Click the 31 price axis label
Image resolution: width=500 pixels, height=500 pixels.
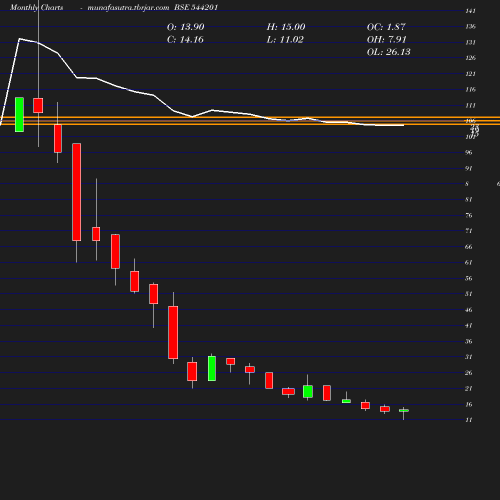(x=469, y=357)
